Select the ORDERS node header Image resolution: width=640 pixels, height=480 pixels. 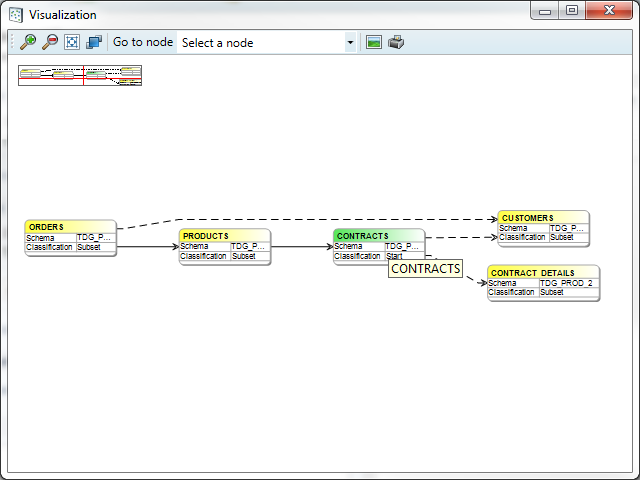click(x=70, y=227)
